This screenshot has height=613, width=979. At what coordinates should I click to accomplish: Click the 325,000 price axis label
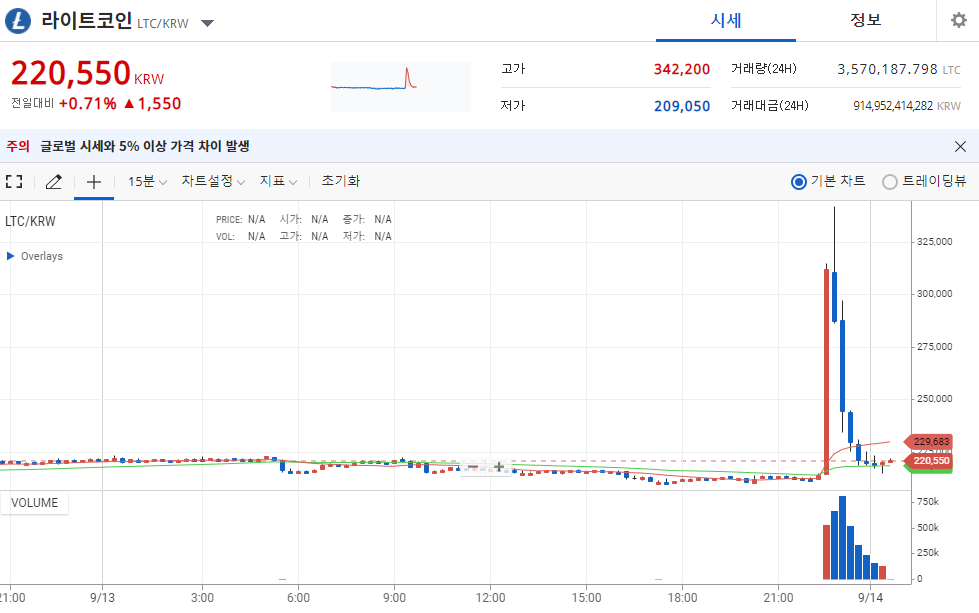[934, 242]
